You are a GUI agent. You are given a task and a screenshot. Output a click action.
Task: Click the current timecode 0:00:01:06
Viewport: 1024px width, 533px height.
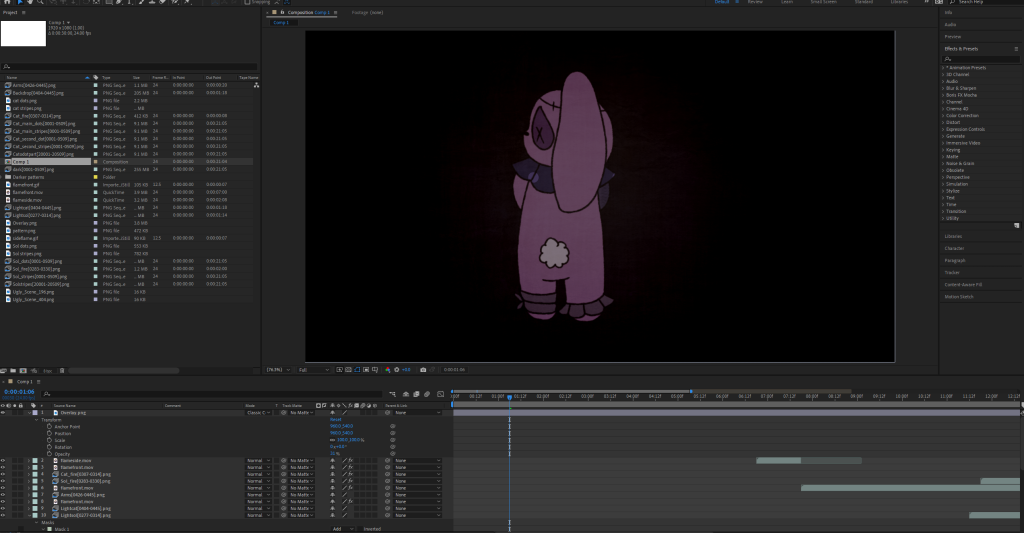pyautogui.click(x=20, y=392)
